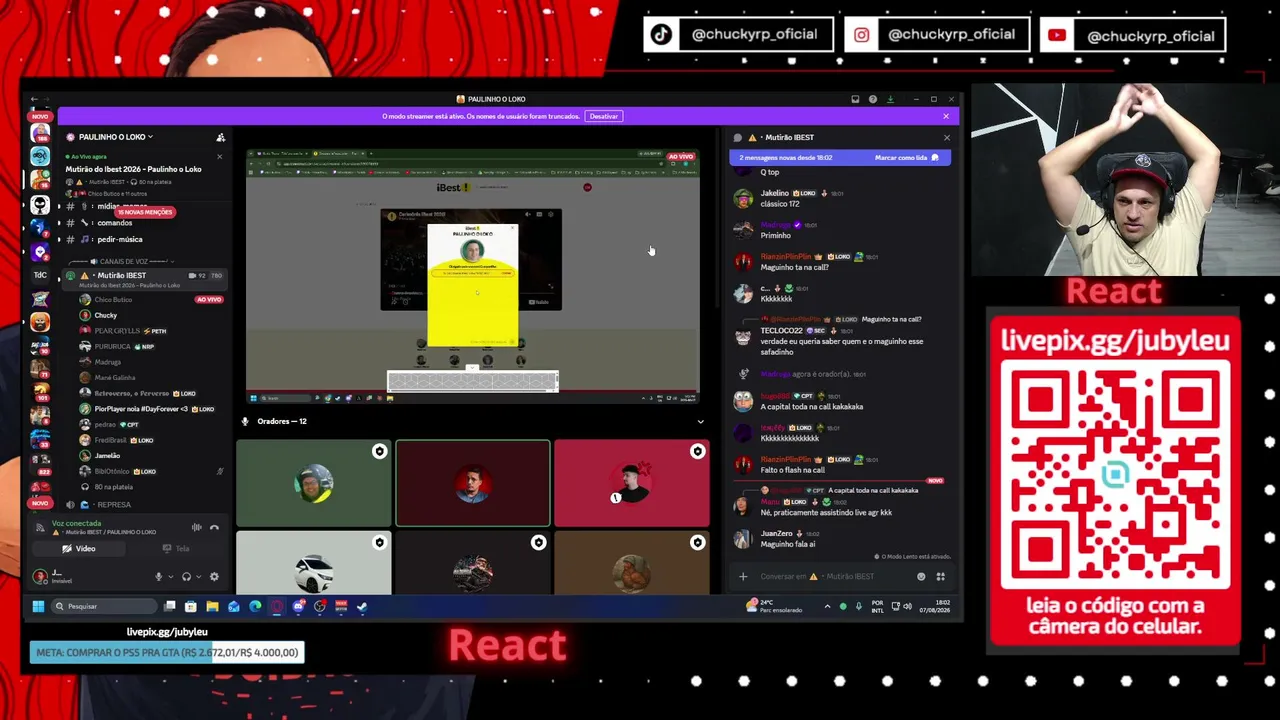The image size is (1280, 720).
Task: Click the badge icon on the chicken avatar tile
Action: click(x=697, y=542)
